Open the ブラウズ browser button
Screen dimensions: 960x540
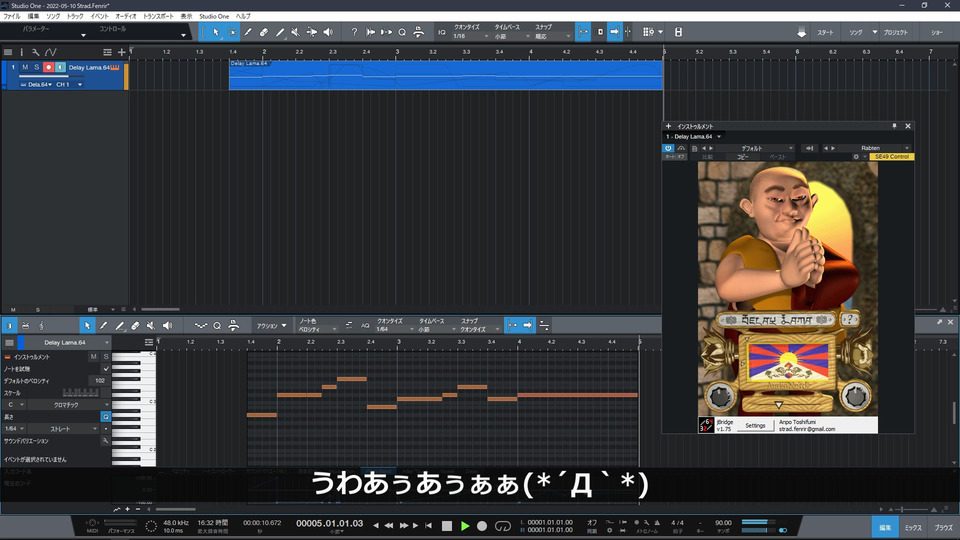[943, 527]
